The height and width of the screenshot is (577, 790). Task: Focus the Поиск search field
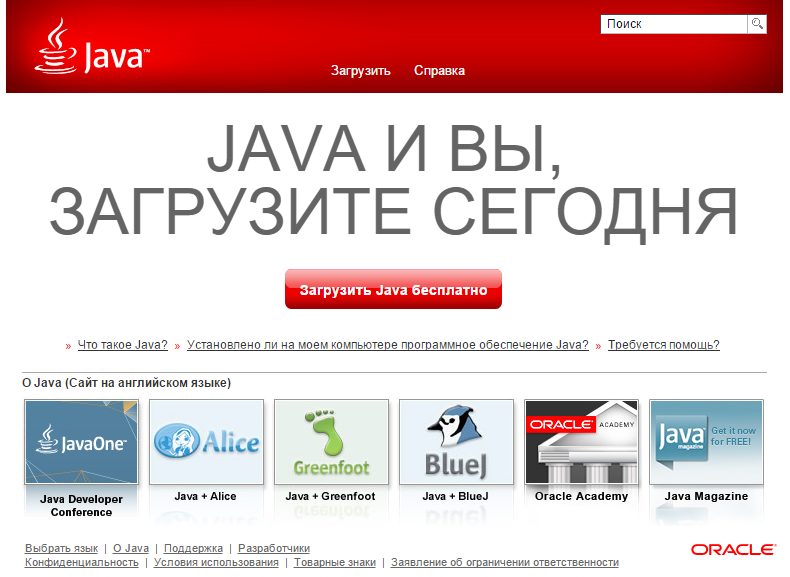pyautogui.click(x=674, y=24)
